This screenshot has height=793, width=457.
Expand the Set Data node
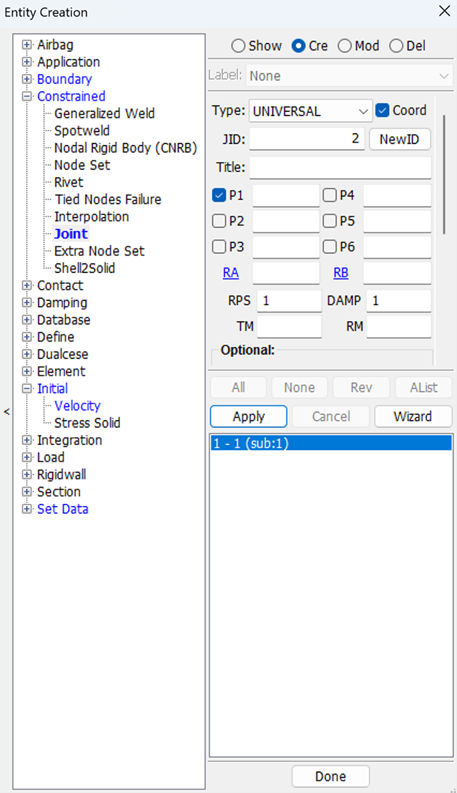pos(27,509)
